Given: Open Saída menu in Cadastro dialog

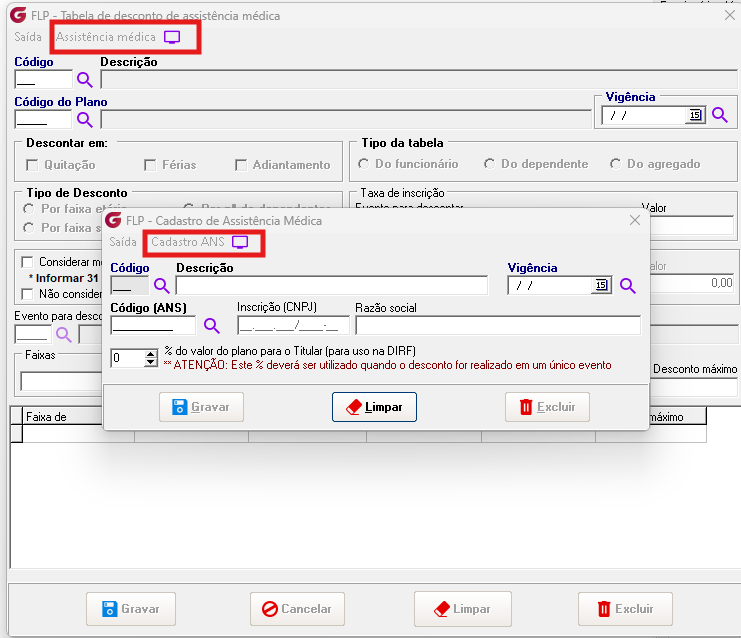Looking at the screenshot, I should [x=123, y=242].
